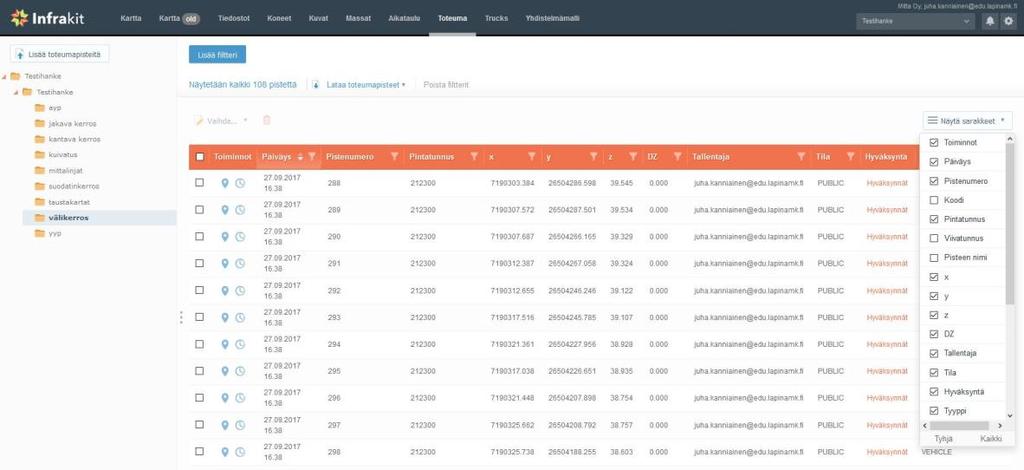Open the Vaihda dropdown
This screenshot has height=470, width=1024.
tap(221, 120)
